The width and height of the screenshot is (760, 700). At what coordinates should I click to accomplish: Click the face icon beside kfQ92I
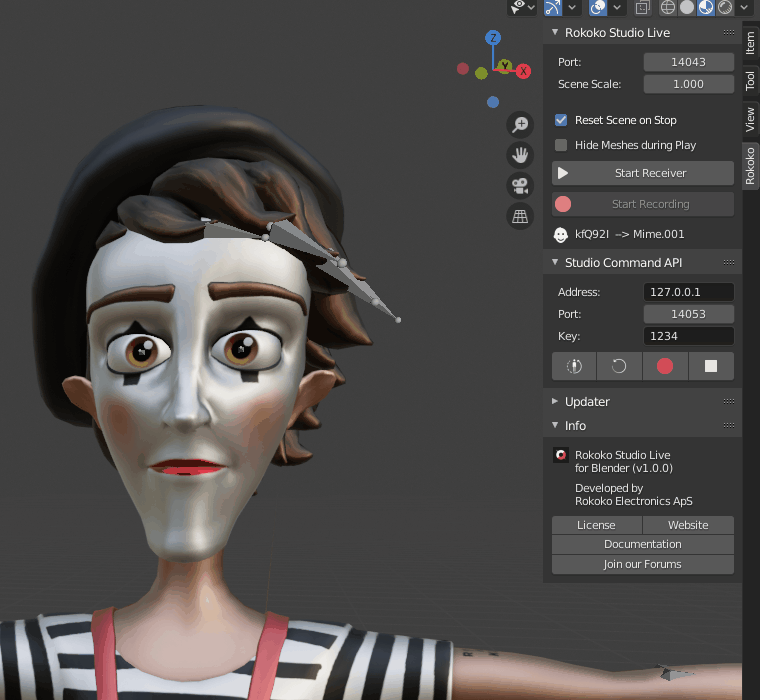tap(561, 235)
